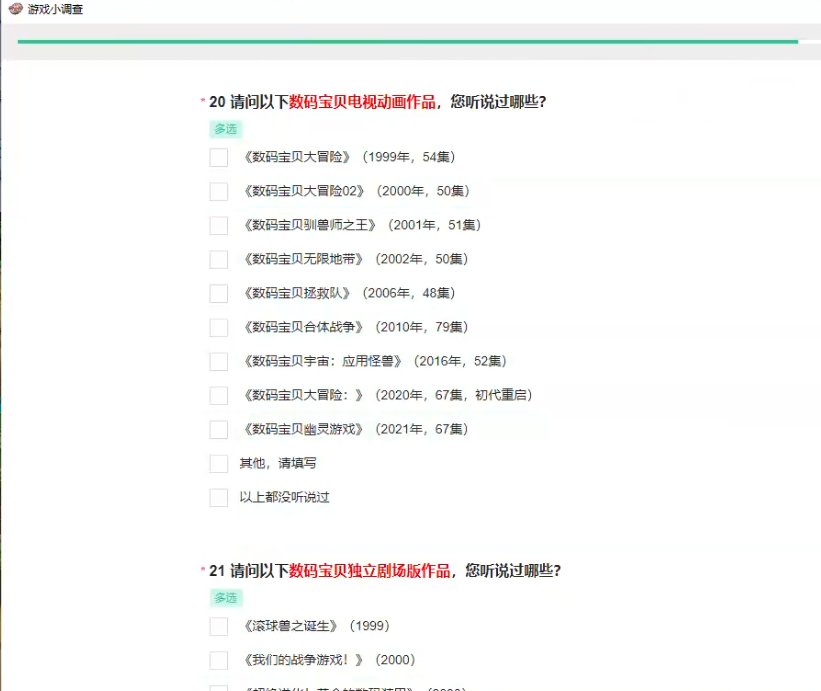Click the 游戏小调查 page title
The image size is (821, 691).
(x=55, y=9)
